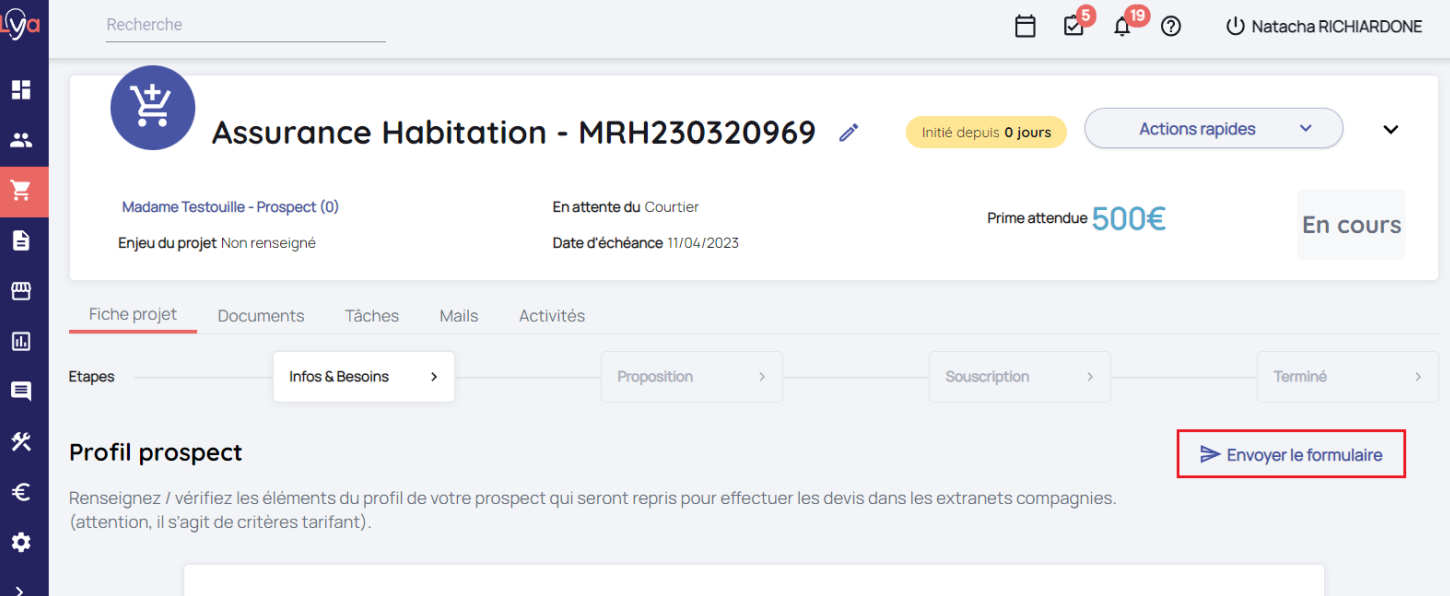Go to the Proposition step

(x=691, y=377)
